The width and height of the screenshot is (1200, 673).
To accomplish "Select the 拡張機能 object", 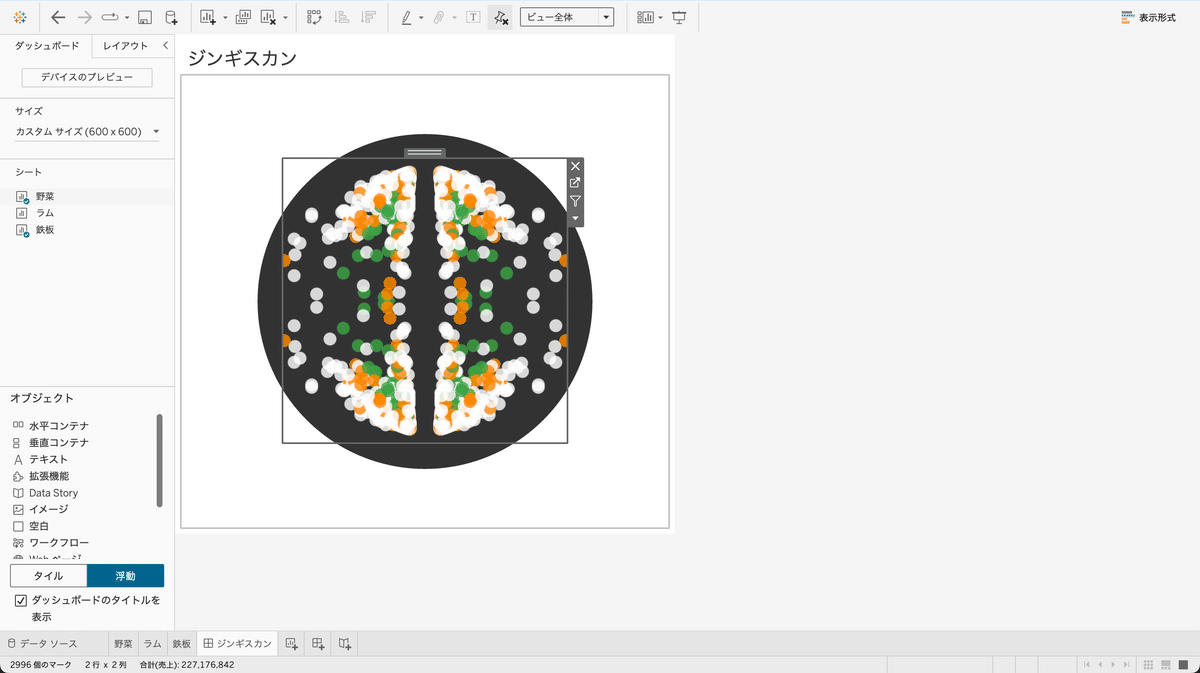I will (x=40, y=476).
